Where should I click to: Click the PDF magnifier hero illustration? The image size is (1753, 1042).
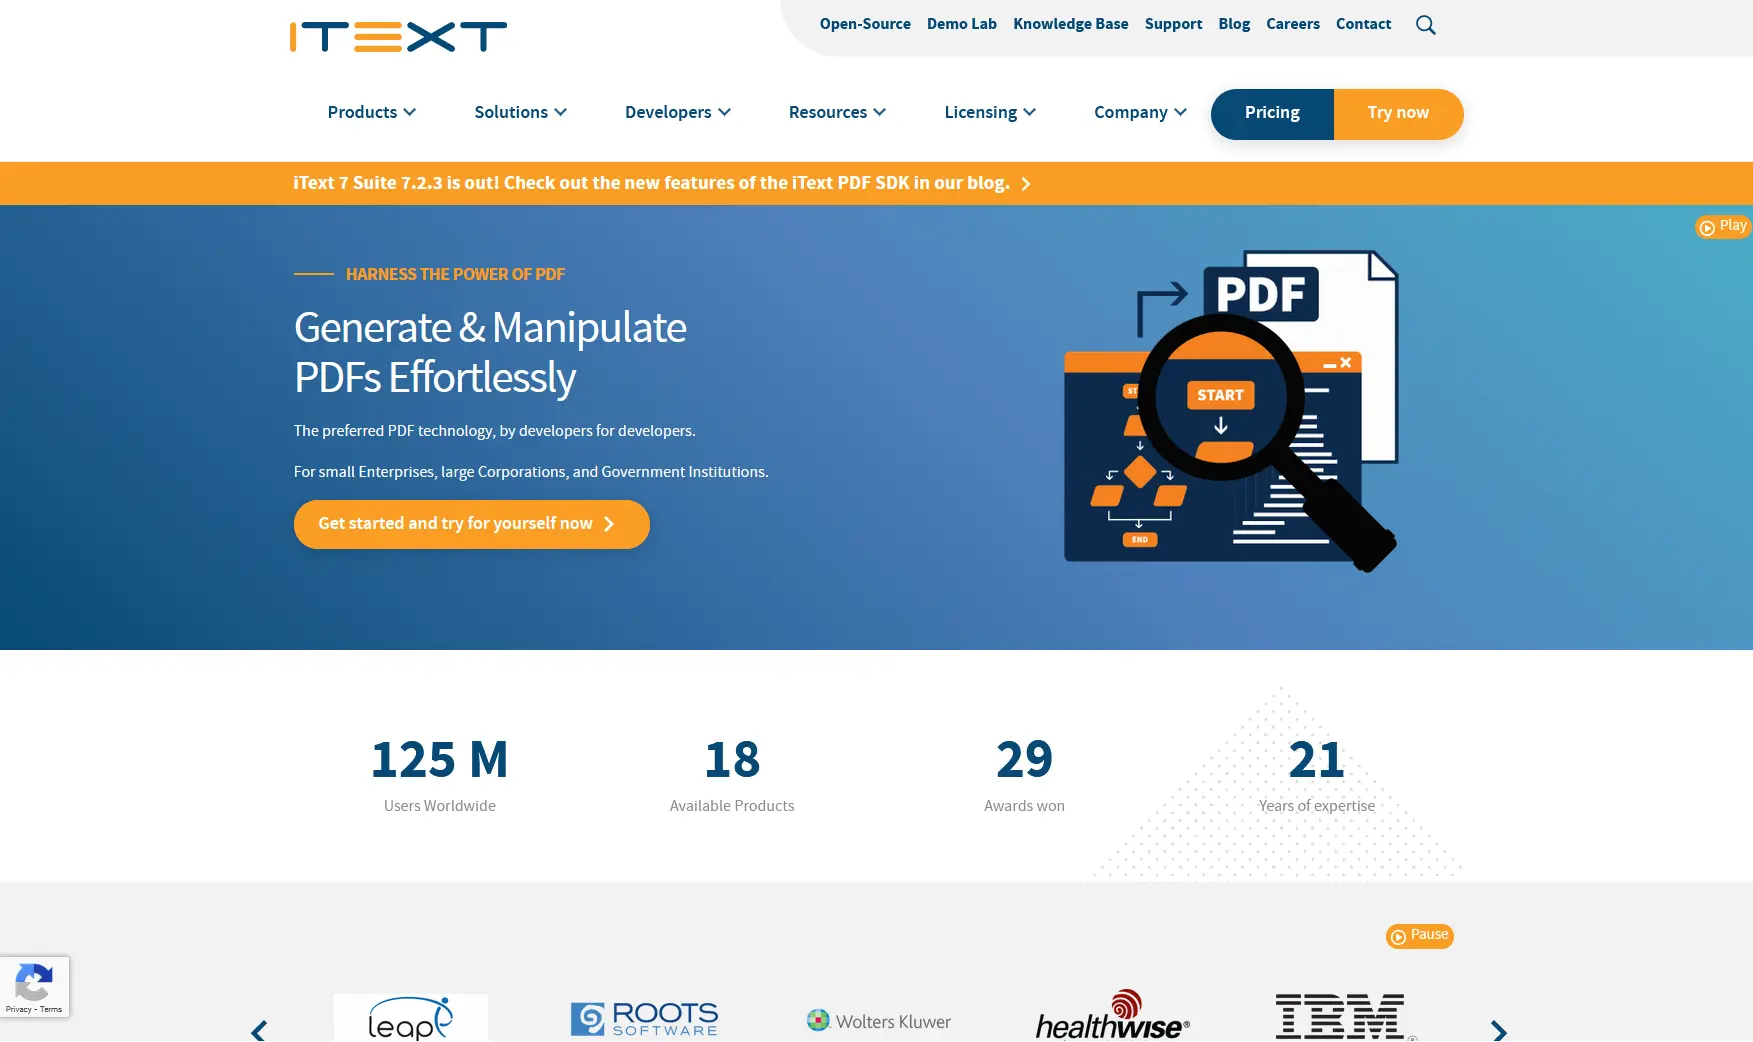coord(1230,410)
